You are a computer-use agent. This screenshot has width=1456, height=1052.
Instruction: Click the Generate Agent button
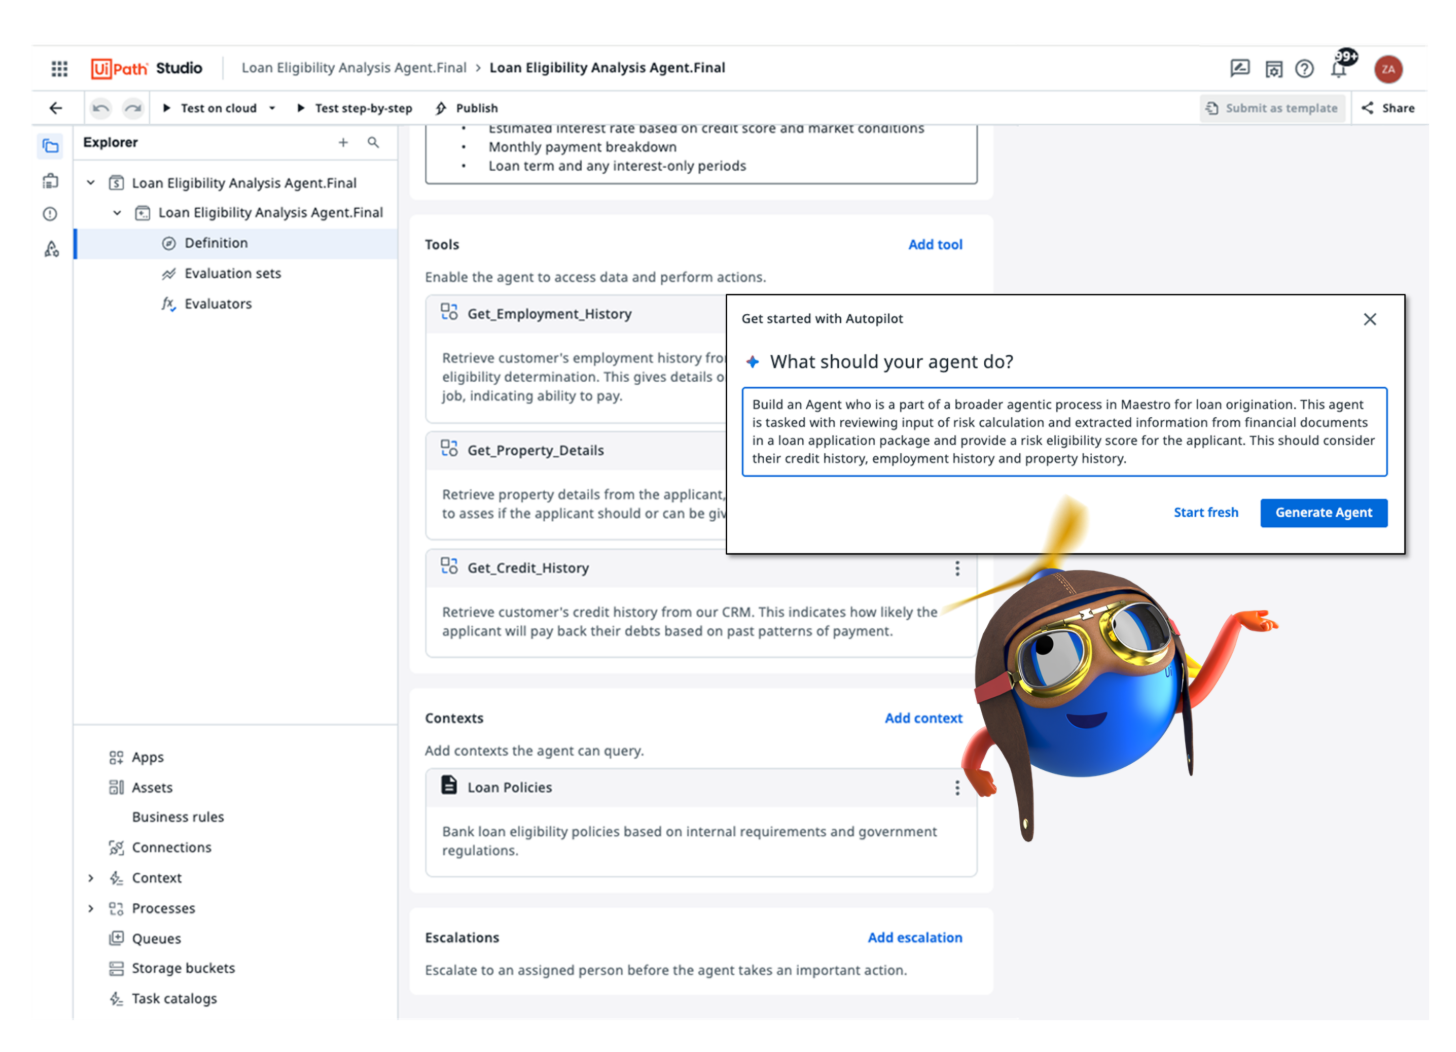click(x=1323, y=513)
